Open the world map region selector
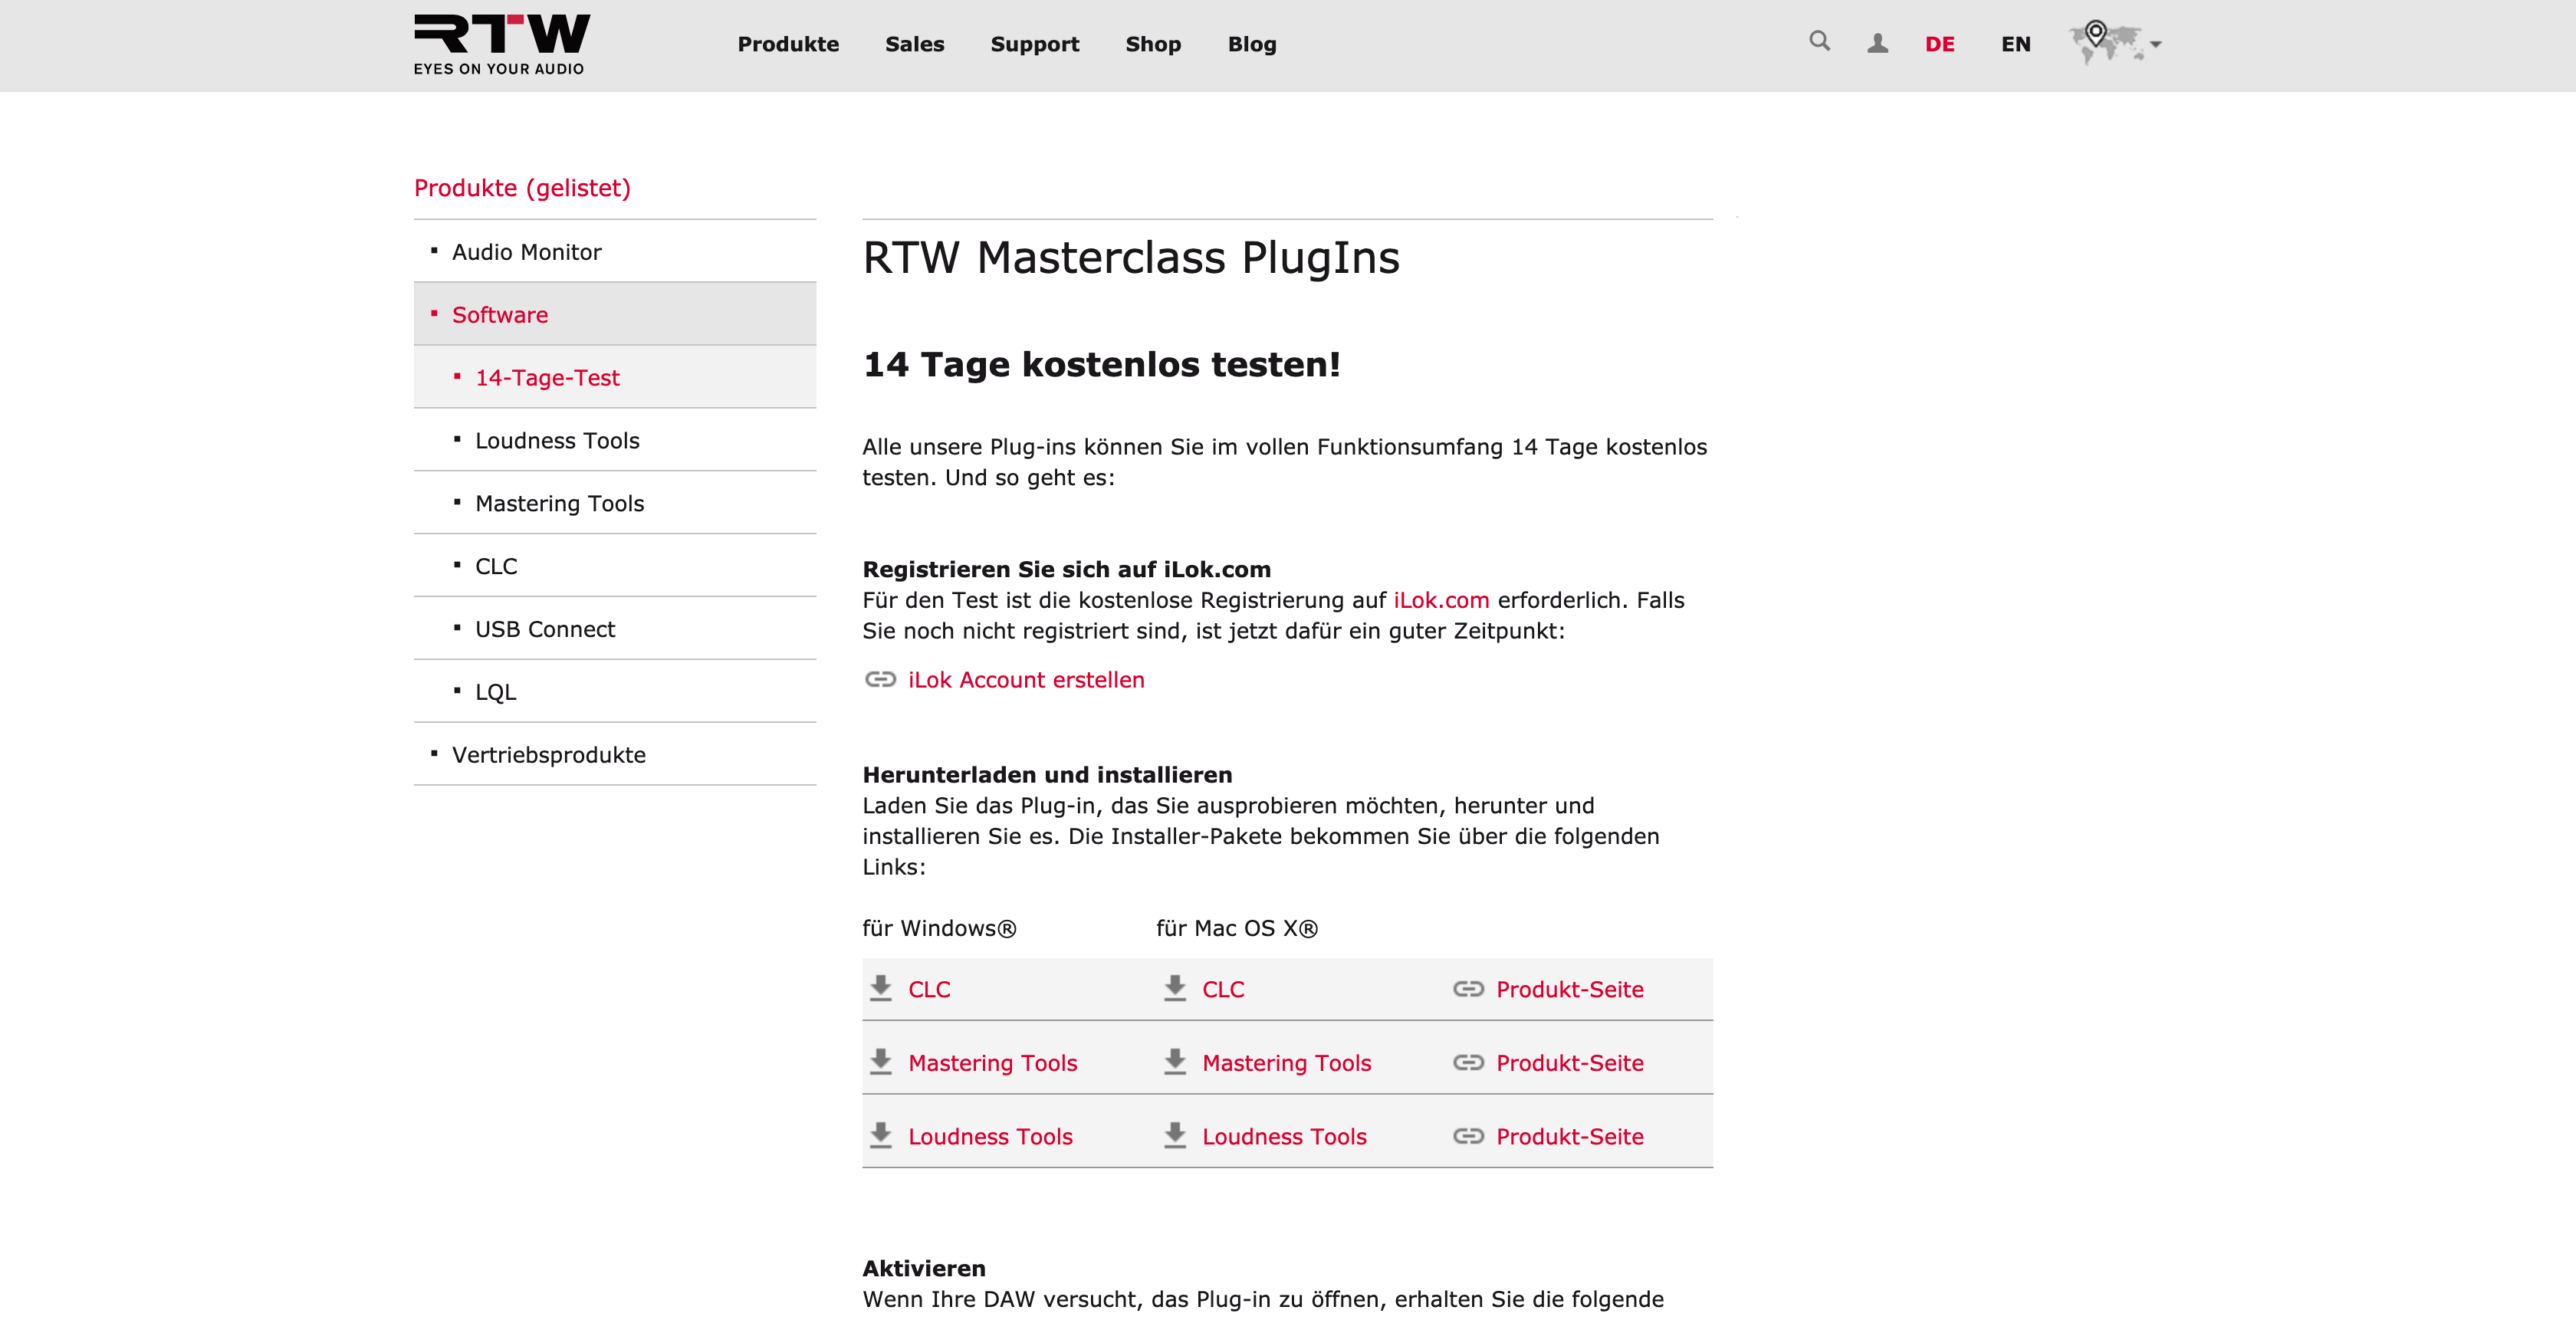Viewport: 2576px width, 1320px height. tap(2114, 43)
